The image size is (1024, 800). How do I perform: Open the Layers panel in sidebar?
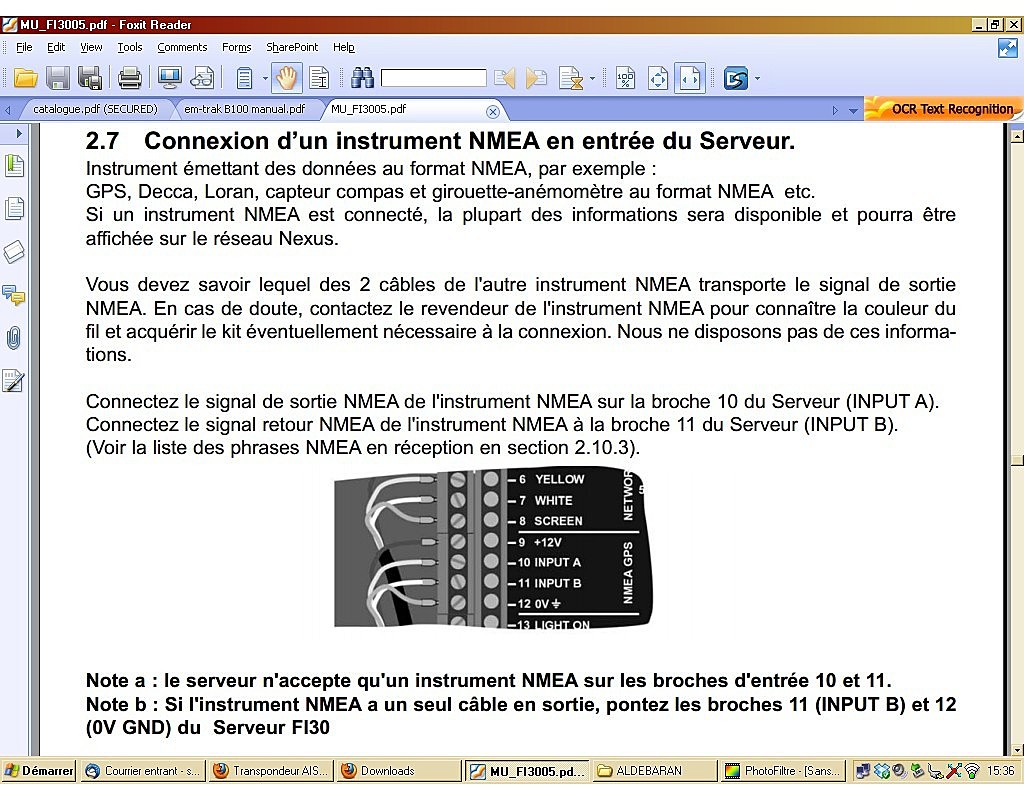pyautogui.click(x=14, y=251)
